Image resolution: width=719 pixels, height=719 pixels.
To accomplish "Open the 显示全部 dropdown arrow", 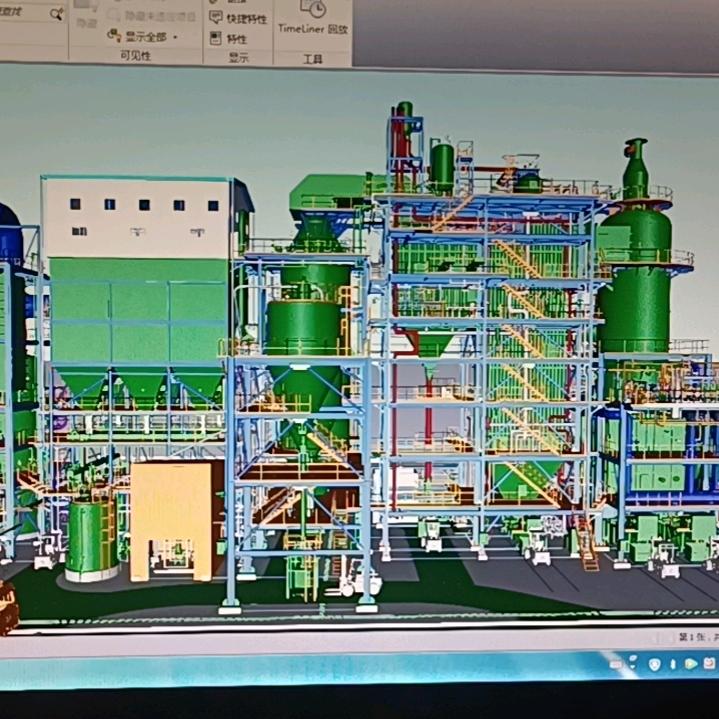I will [x=175, y=37].
